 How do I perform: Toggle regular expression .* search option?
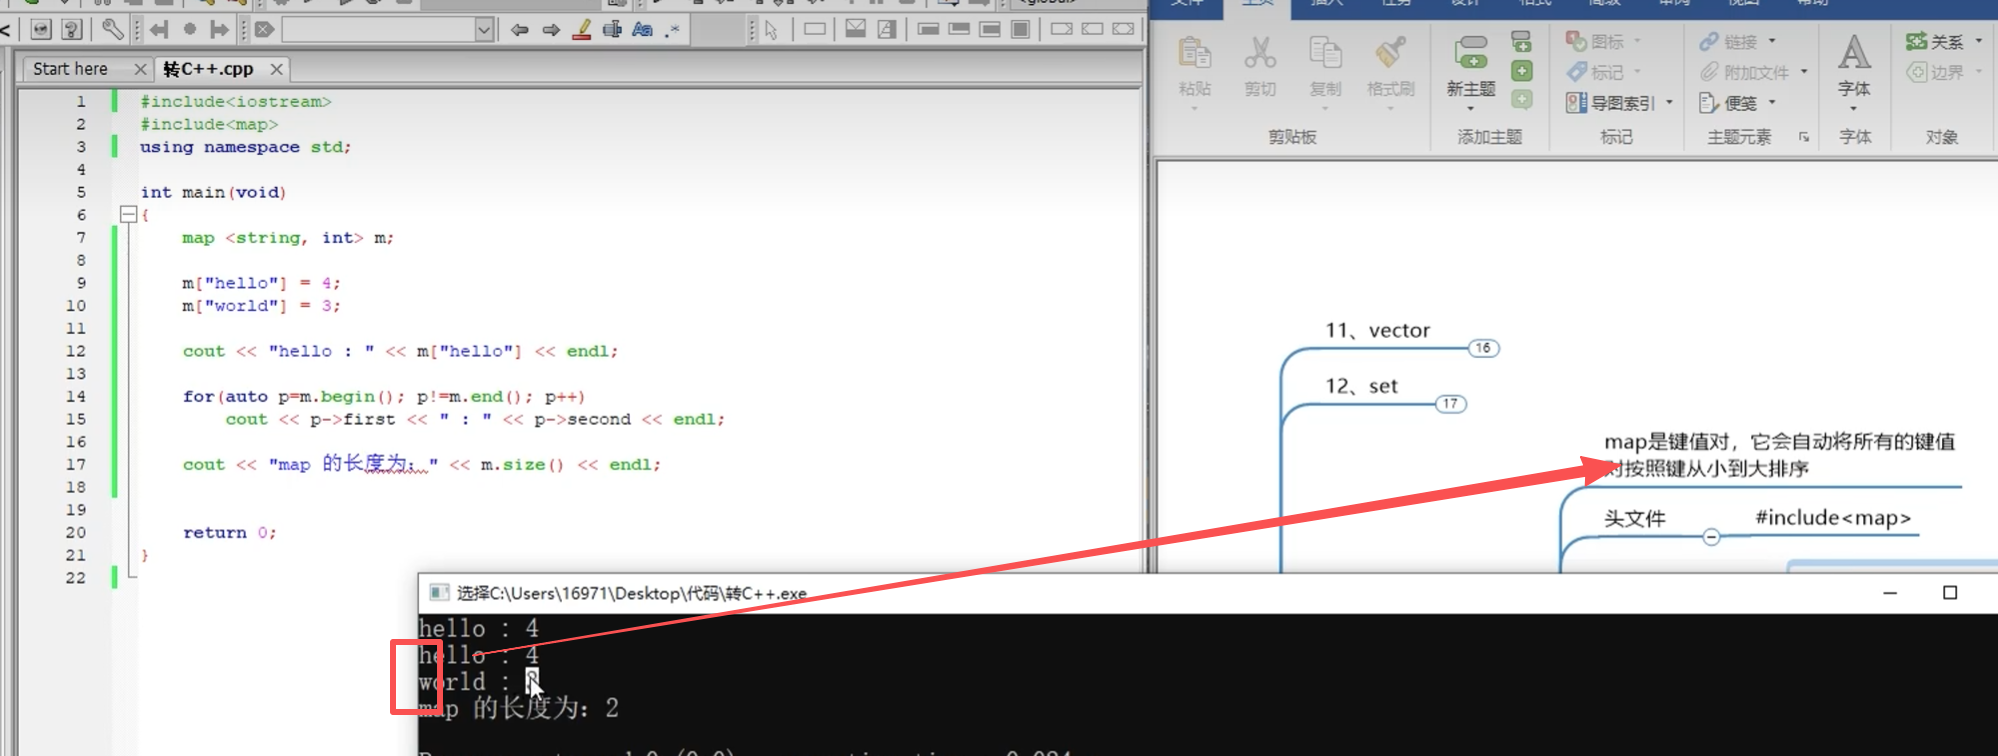pos(673,29)
